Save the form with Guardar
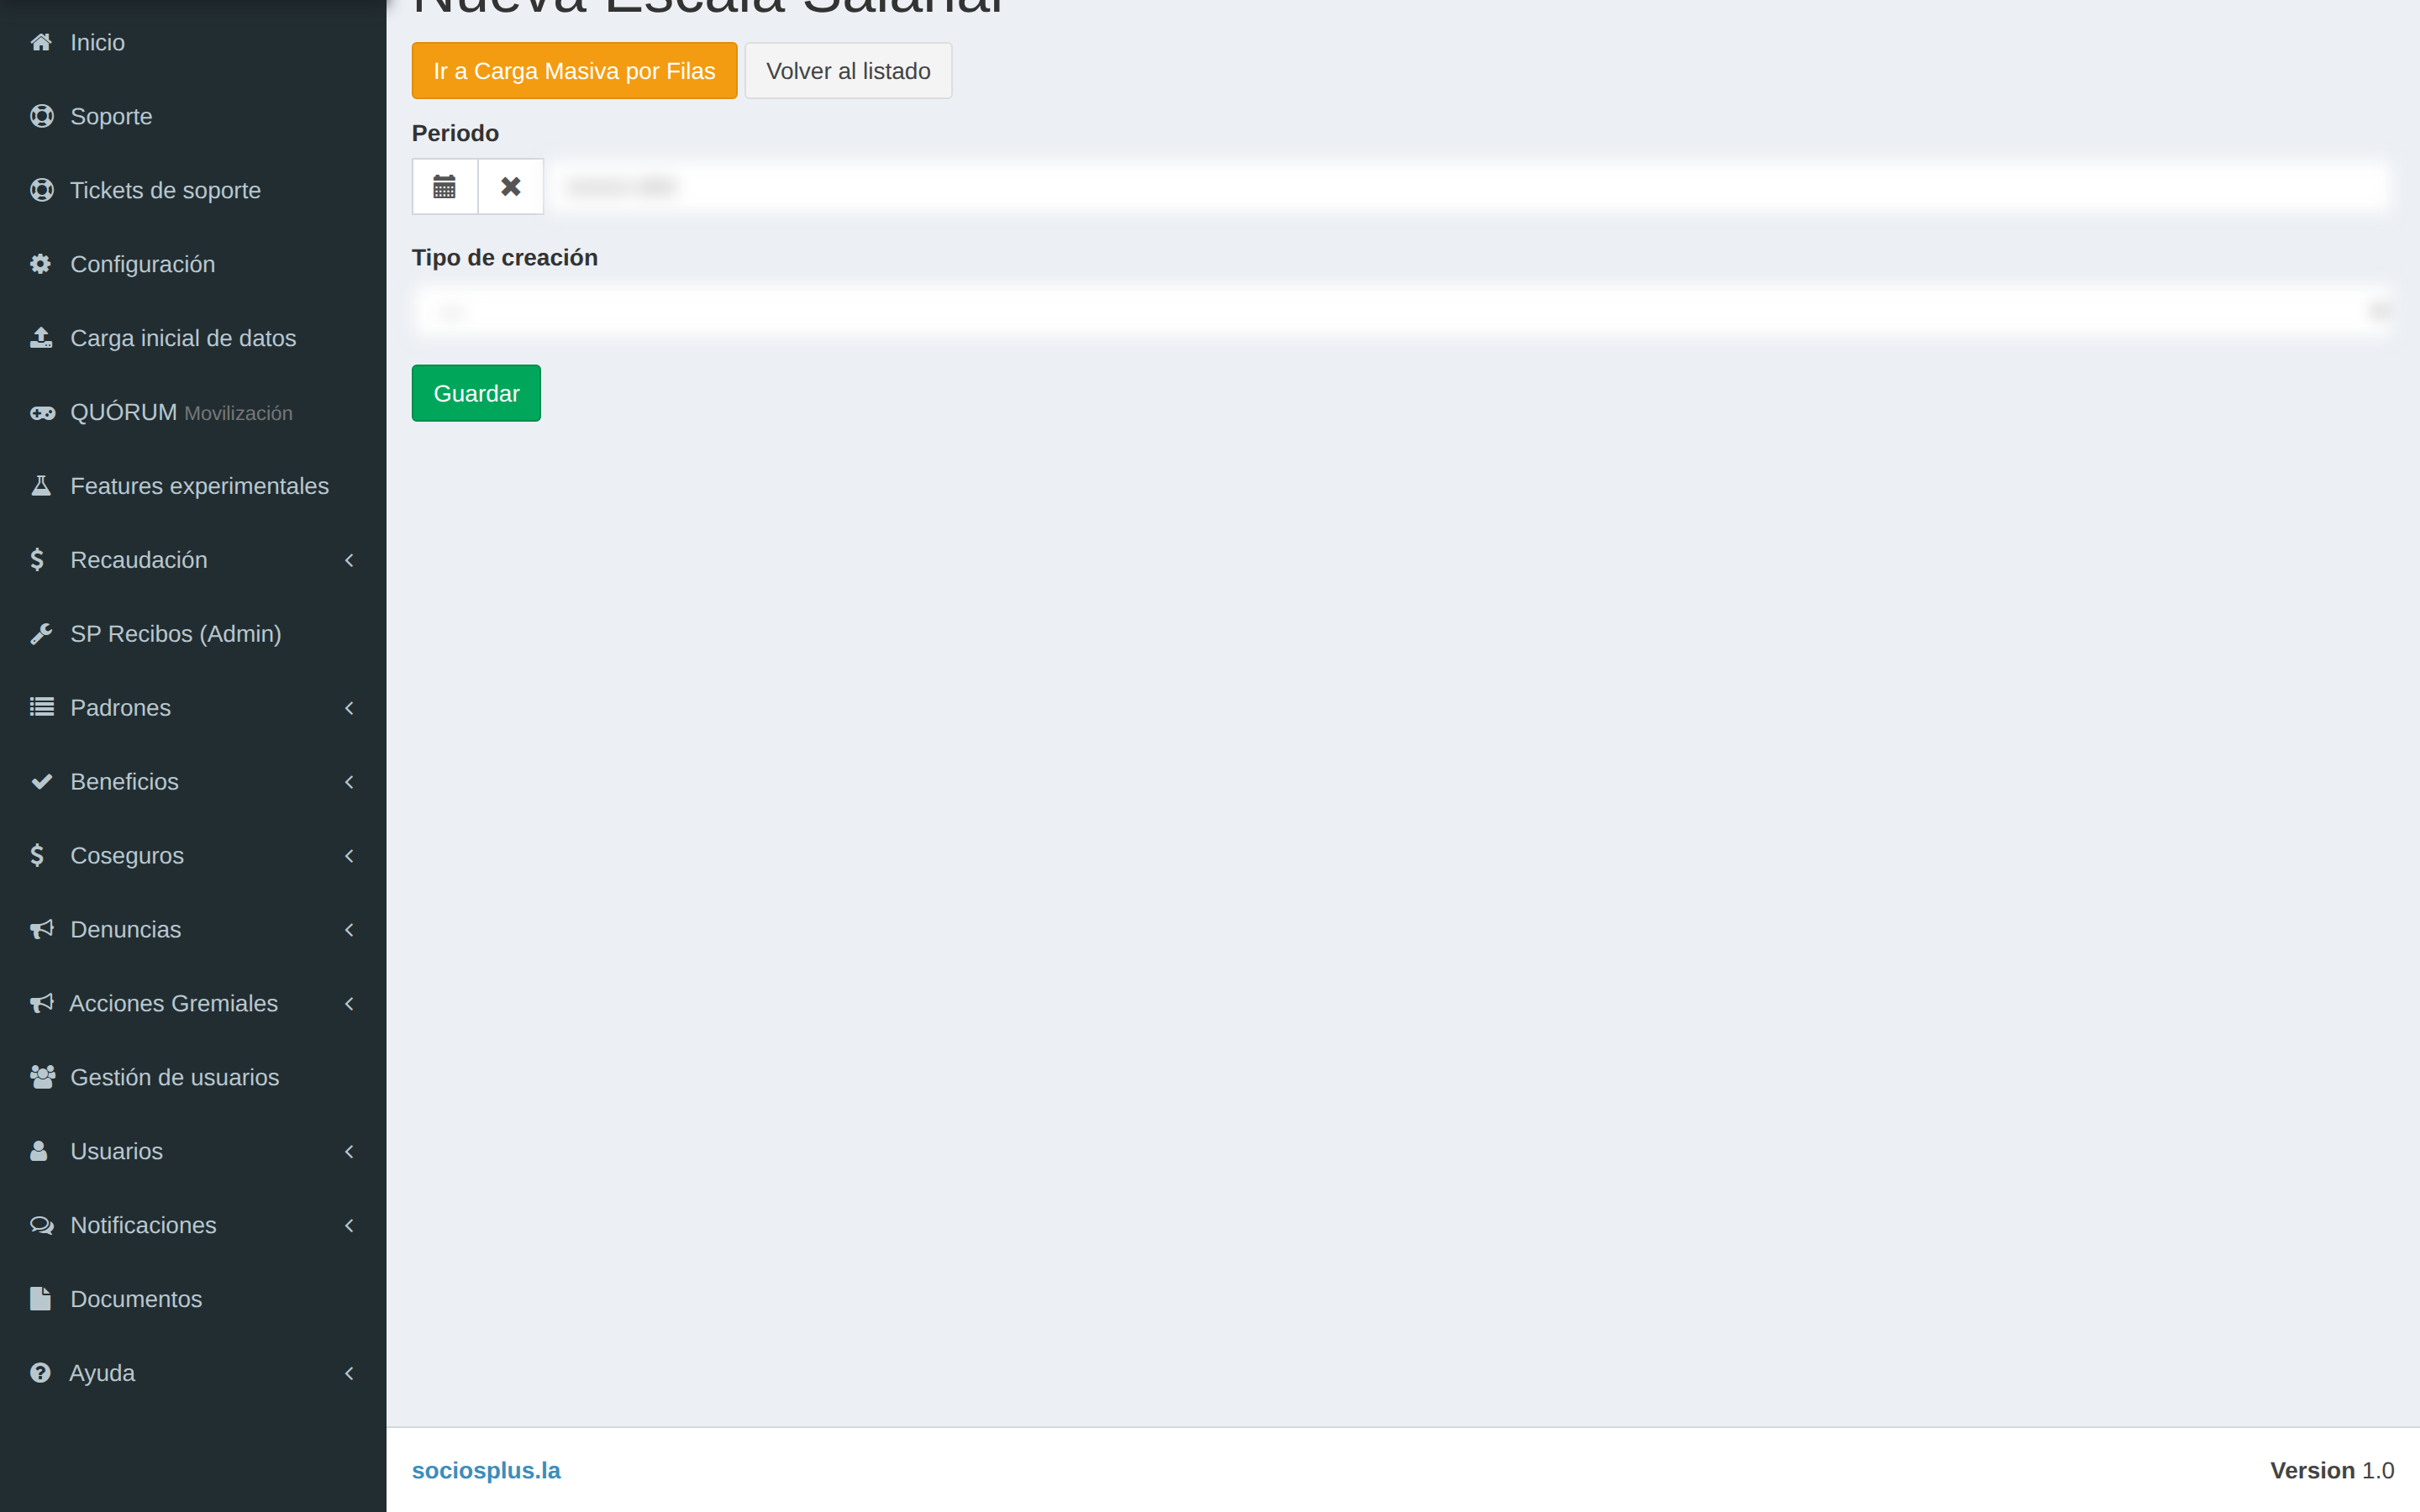 point(476,393)
